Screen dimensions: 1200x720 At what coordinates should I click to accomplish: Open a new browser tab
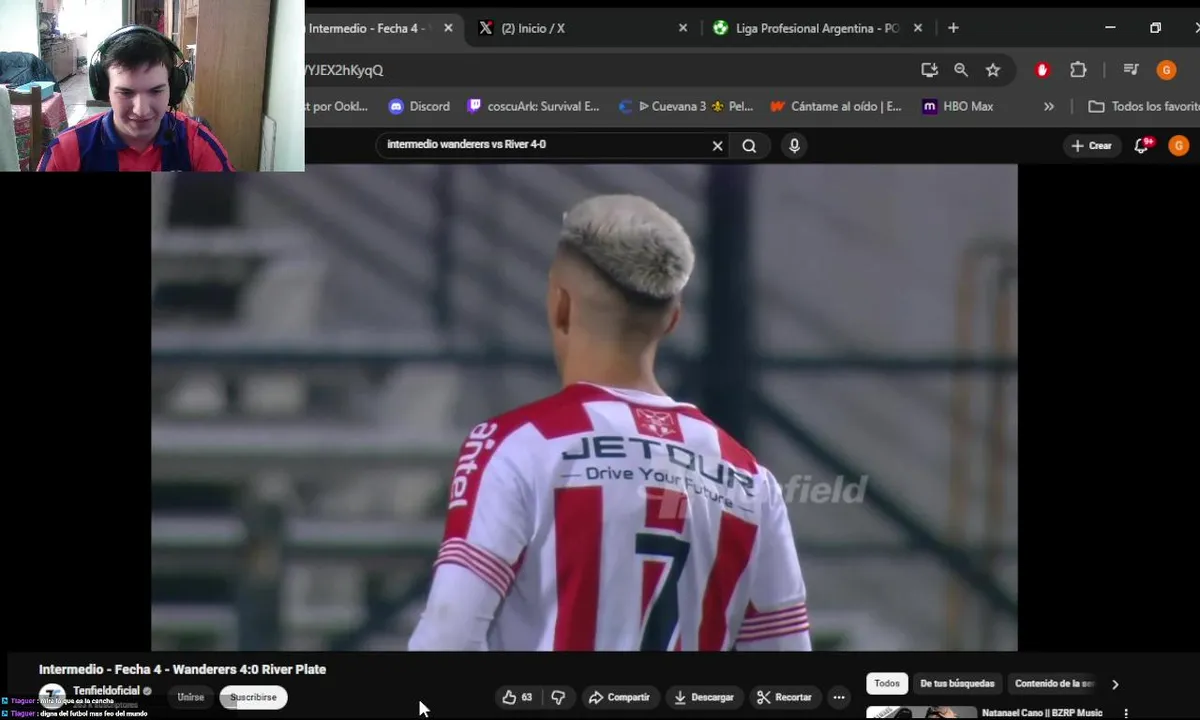(953, 28)
